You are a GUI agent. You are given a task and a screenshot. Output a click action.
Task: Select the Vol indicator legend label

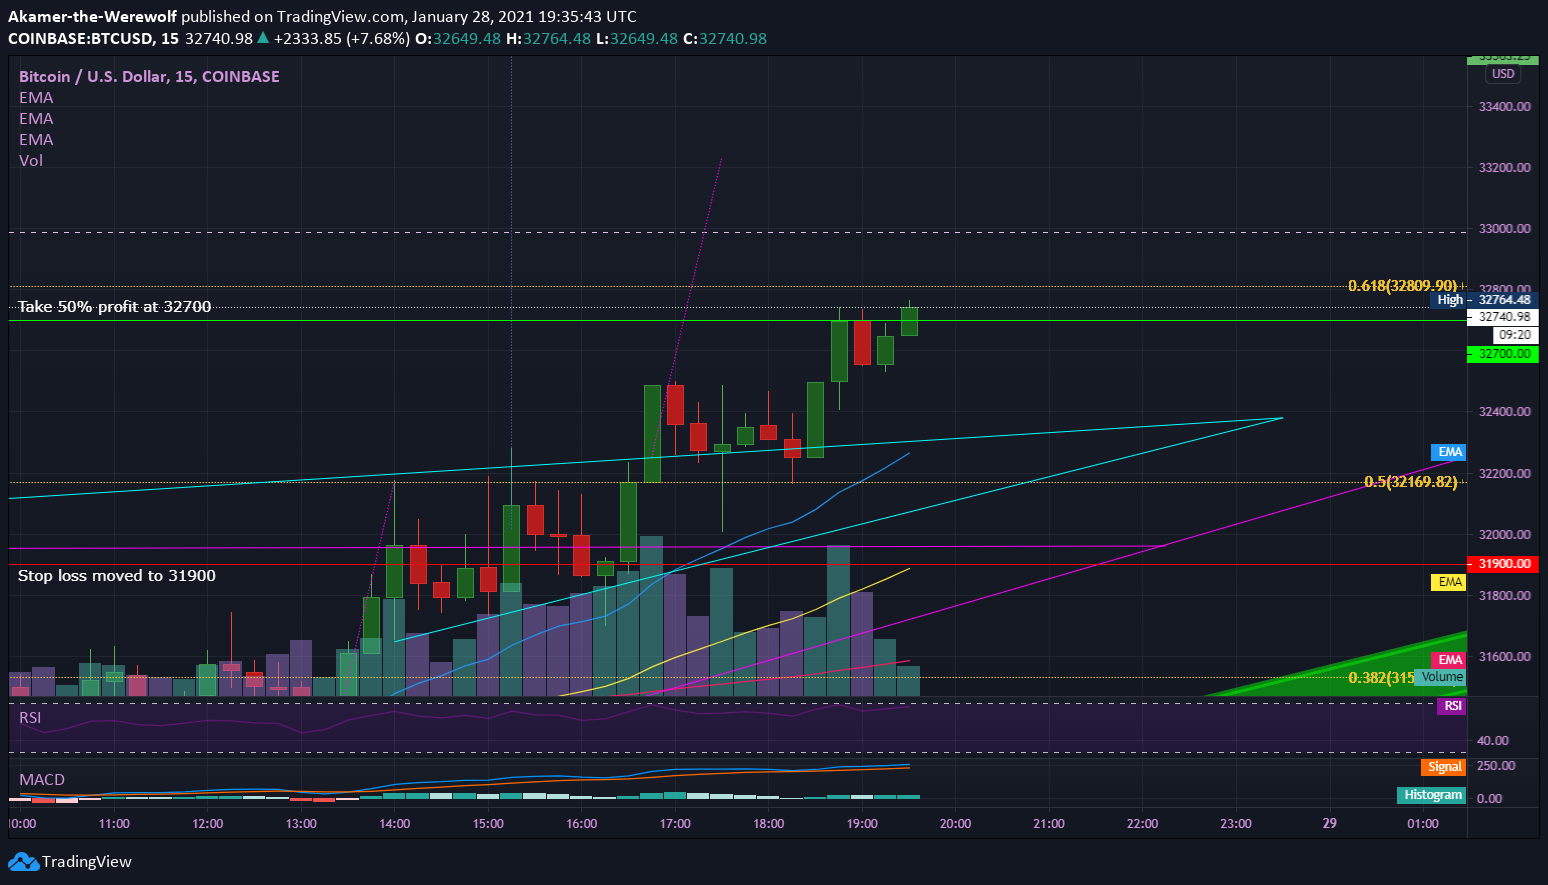31,161
